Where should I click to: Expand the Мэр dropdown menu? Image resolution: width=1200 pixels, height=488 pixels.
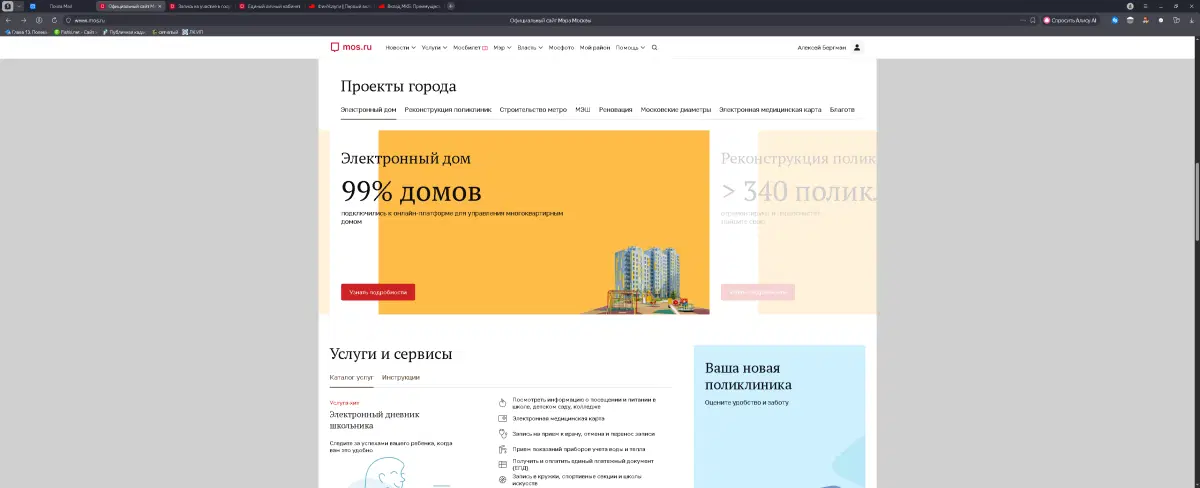[x=502, y=47]
